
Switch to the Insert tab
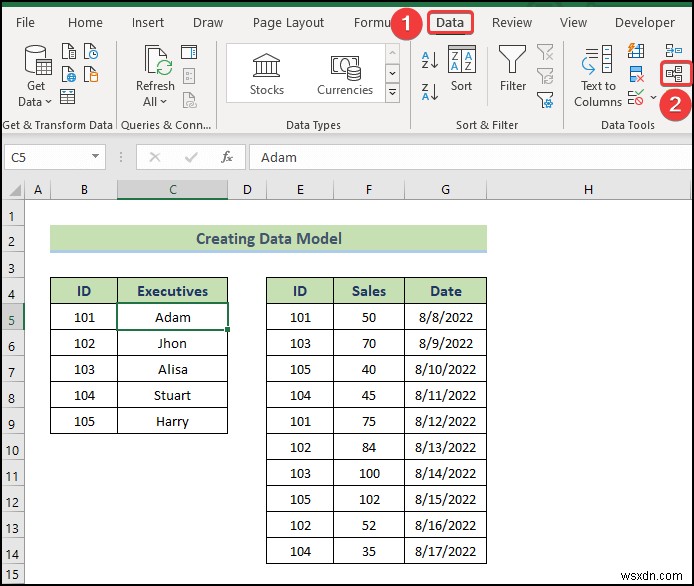pos(148,23)
